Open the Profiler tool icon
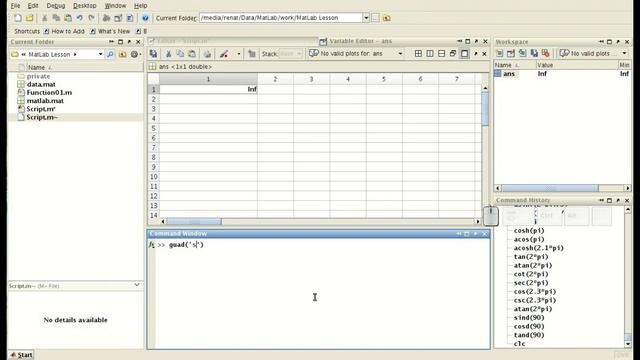The width and height of the screenshot is (640, 360). tap(130, 18)
